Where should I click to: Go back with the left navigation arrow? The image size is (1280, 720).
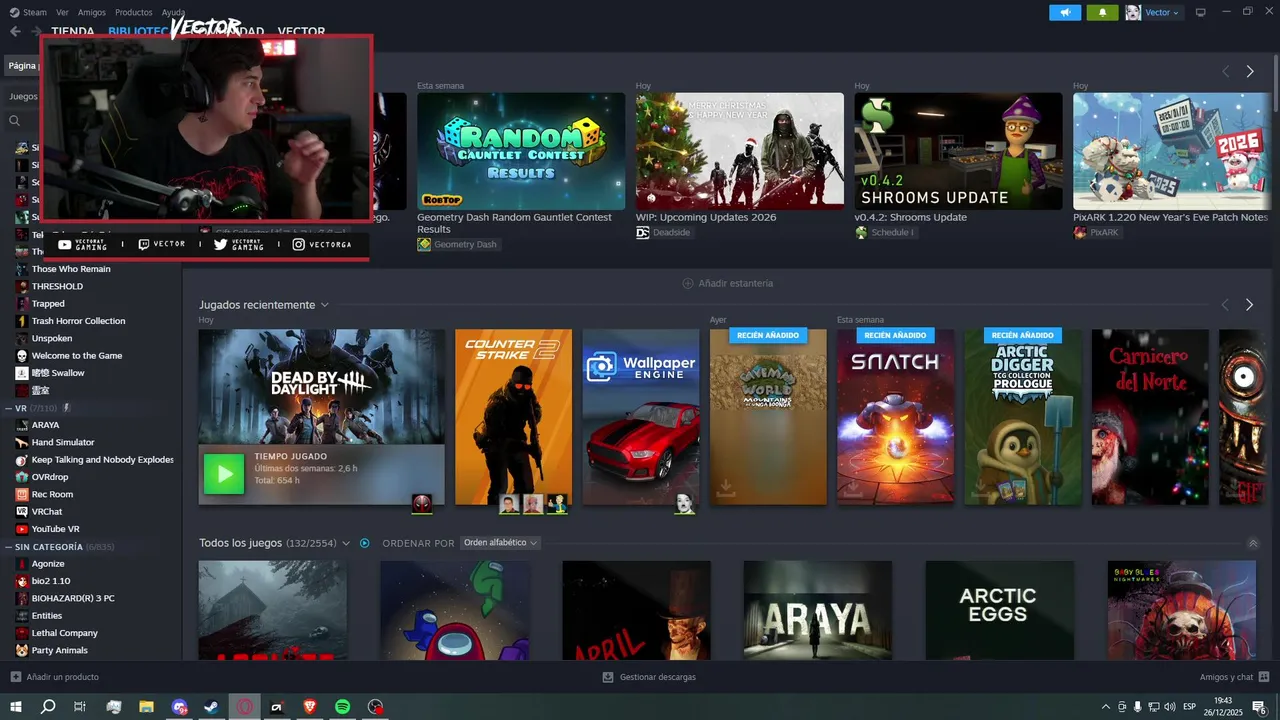tap(15, 31)
